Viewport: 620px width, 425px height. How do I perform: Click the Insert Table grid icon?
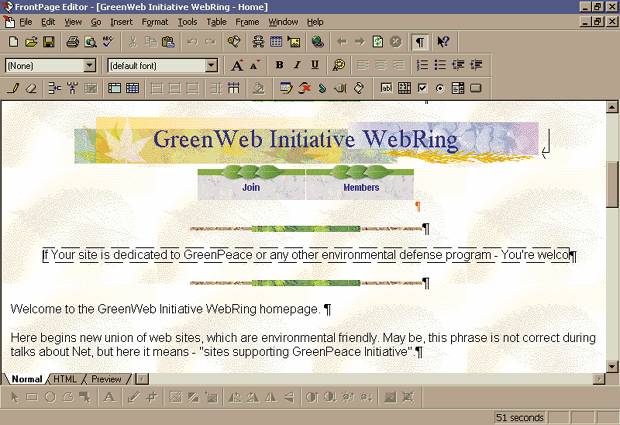pyautogui.click(x=276, y=42)
